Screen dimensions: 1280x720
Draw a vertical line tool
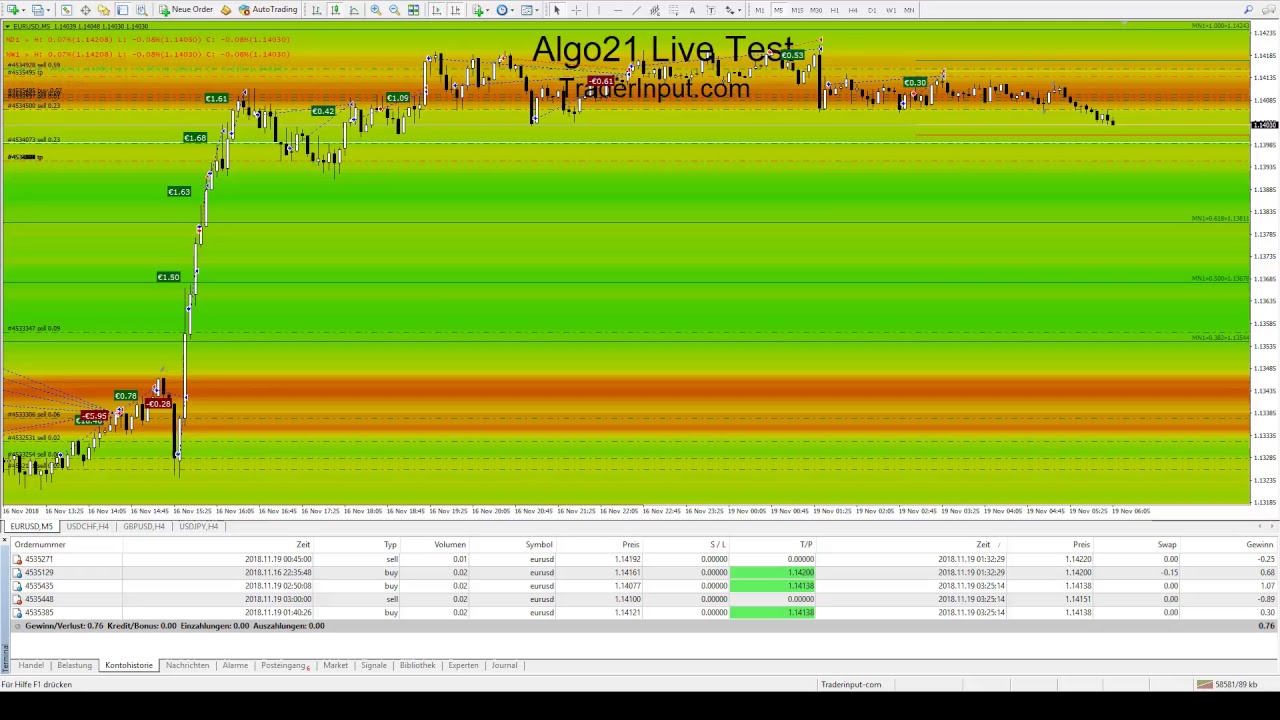click(x=599, y=10)
